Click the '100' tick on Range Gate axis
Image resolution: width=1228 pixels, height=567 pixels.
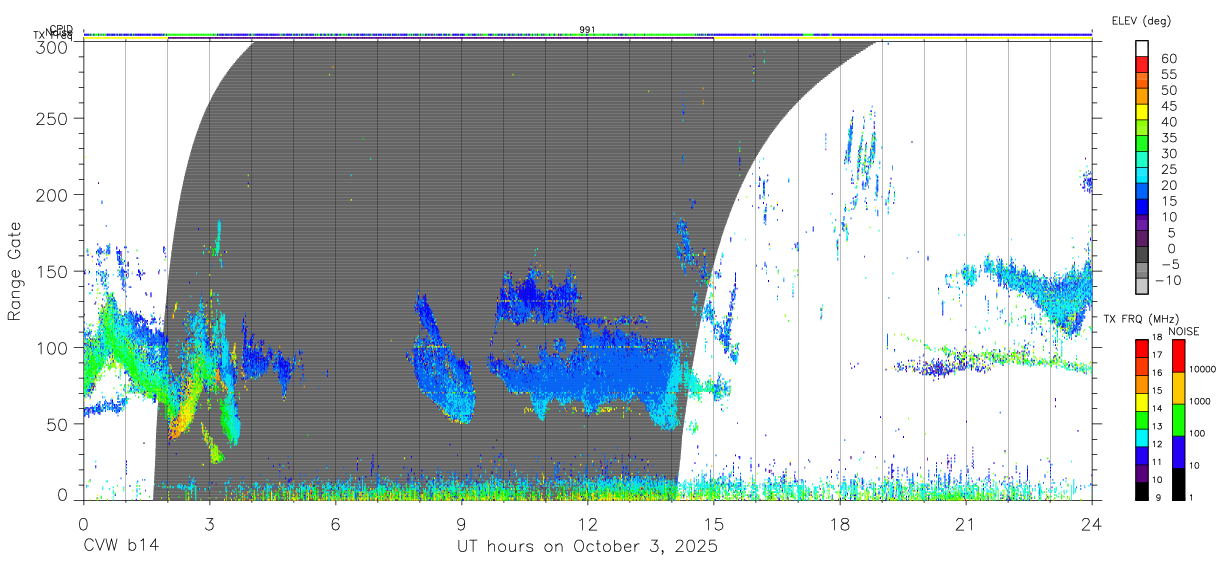coord(52,348)
